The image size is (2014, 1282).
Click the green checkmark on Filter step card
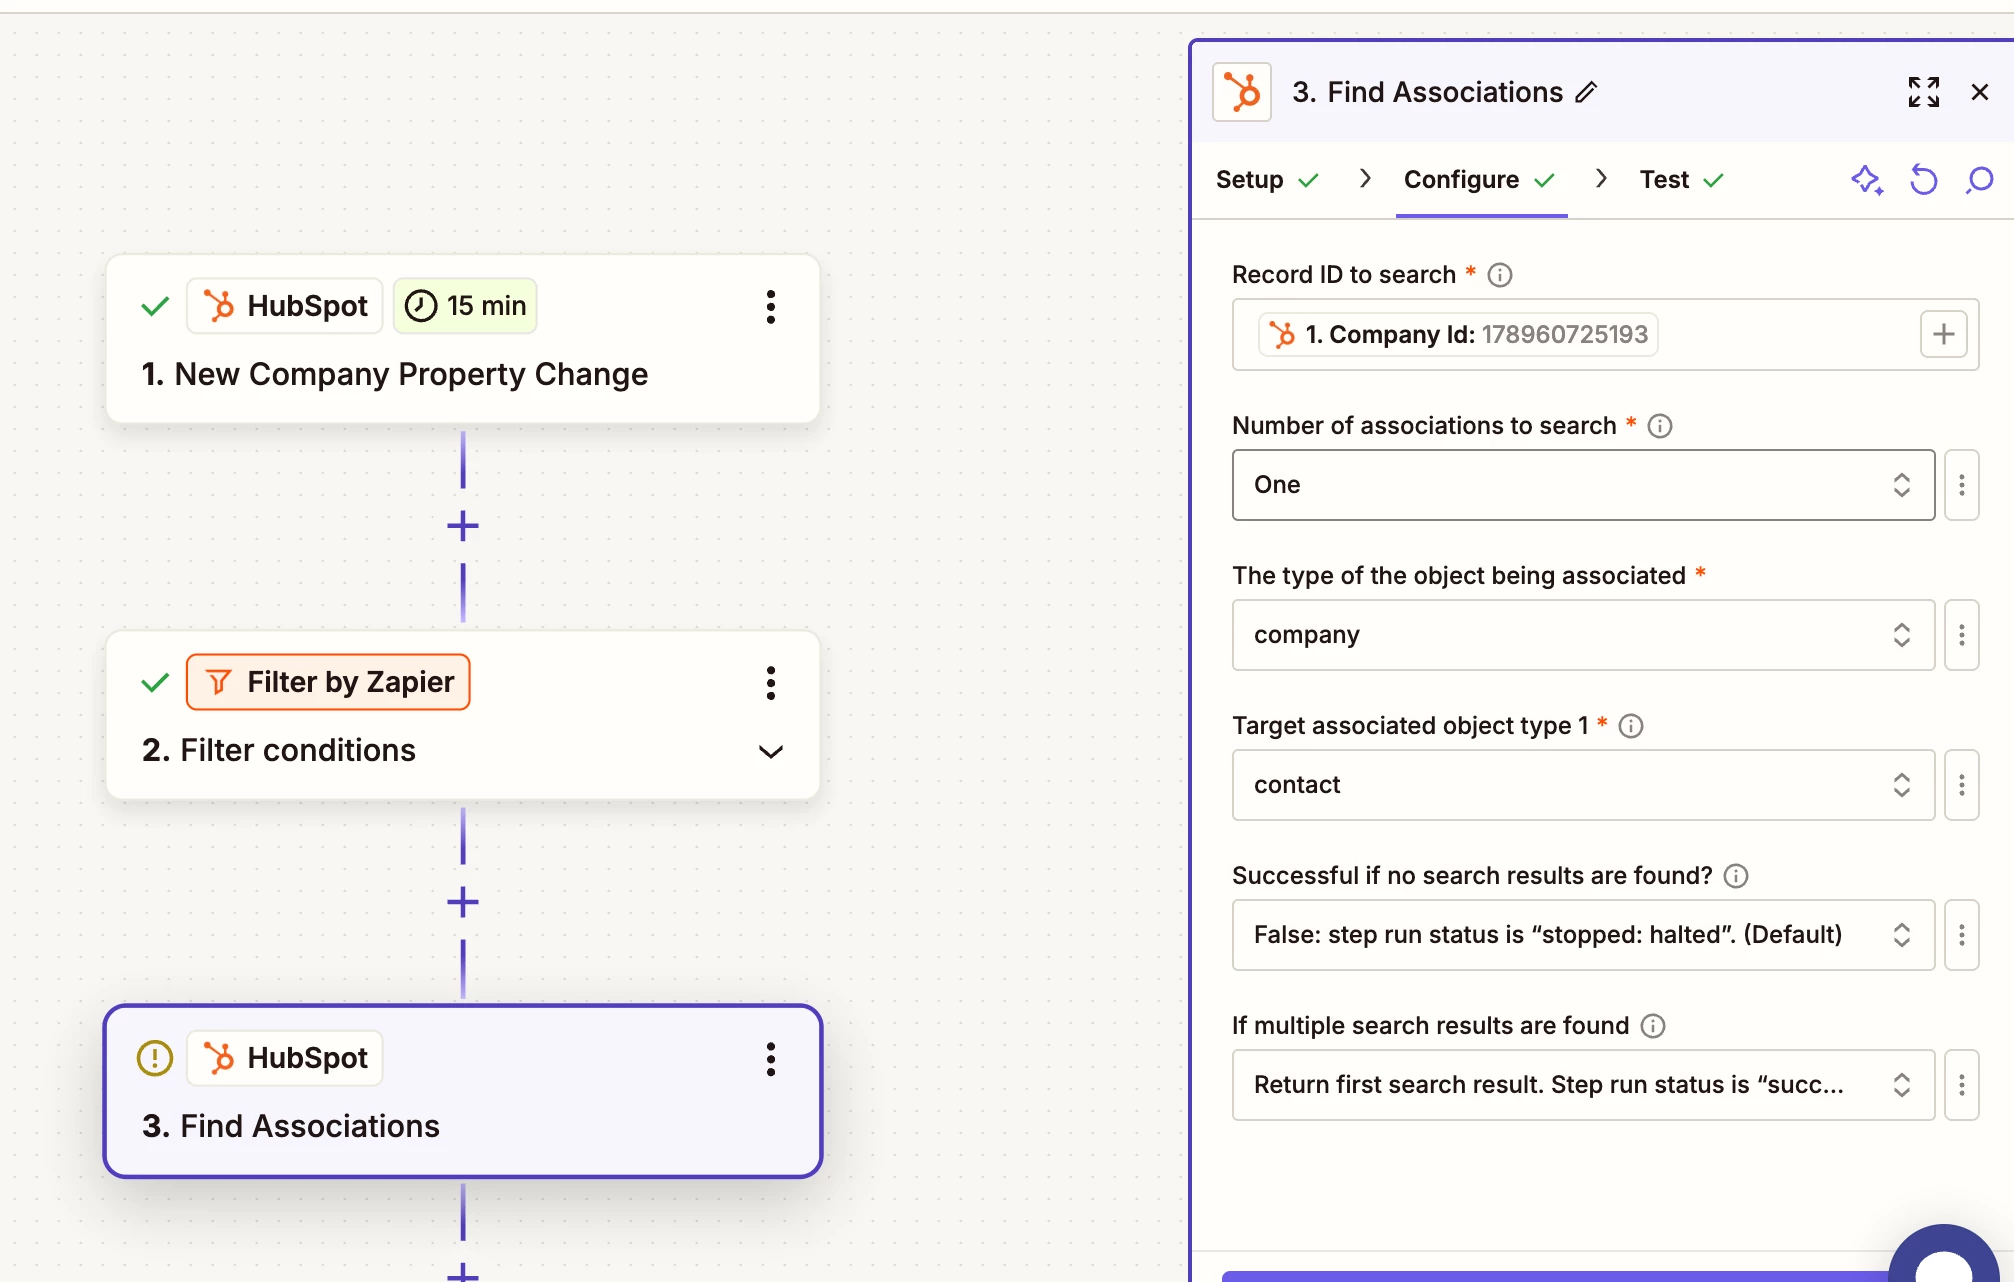155,683
